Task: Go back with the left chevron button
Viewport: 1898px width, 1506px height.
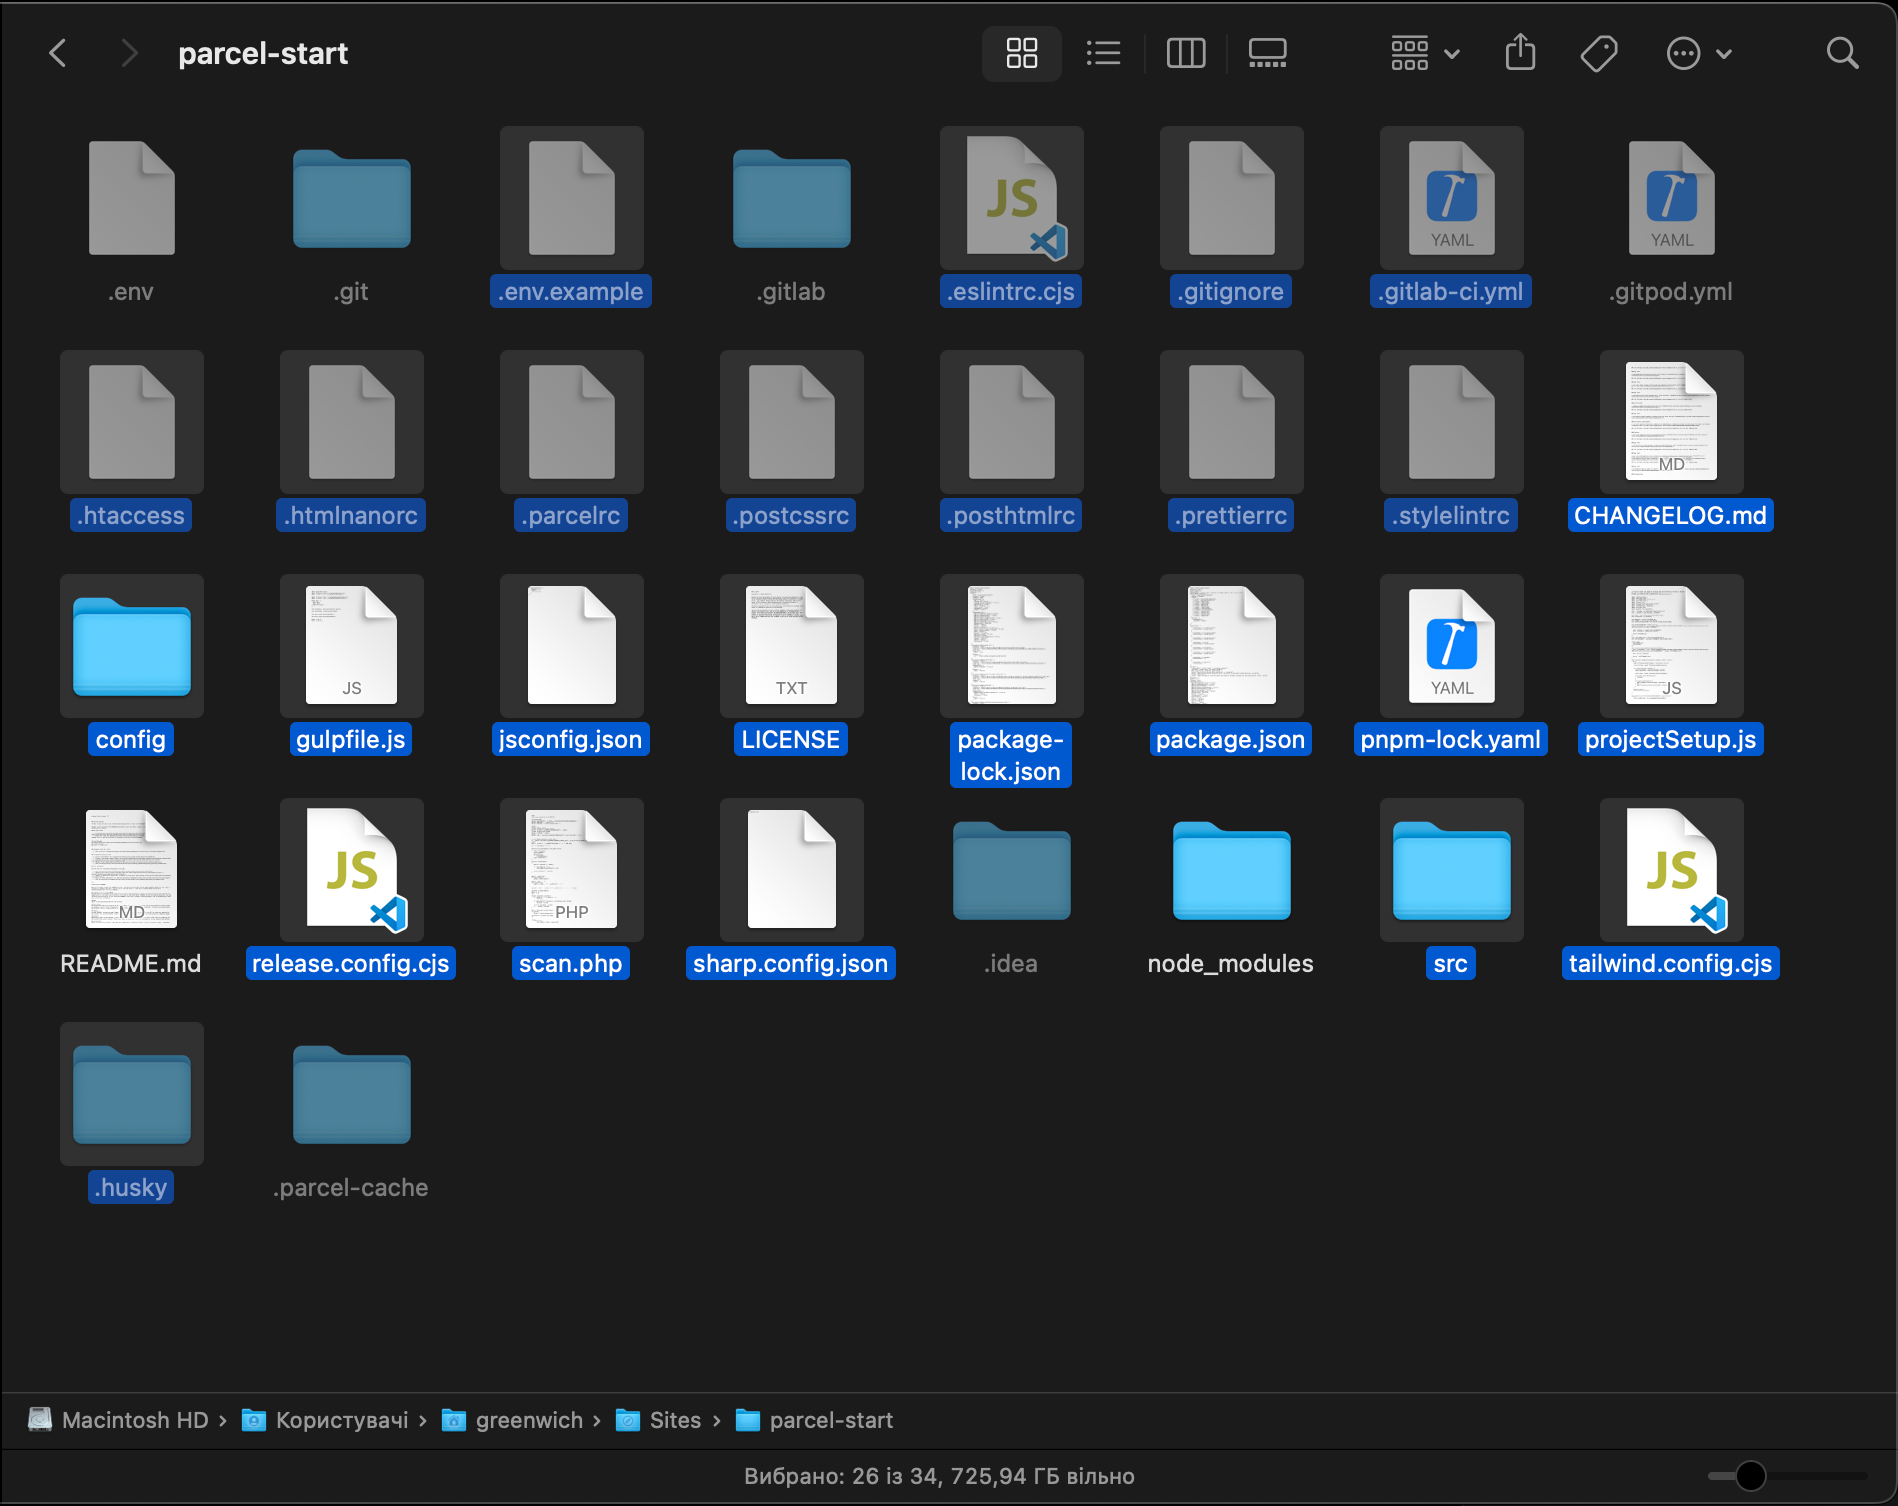Action: tap(58, 53)
